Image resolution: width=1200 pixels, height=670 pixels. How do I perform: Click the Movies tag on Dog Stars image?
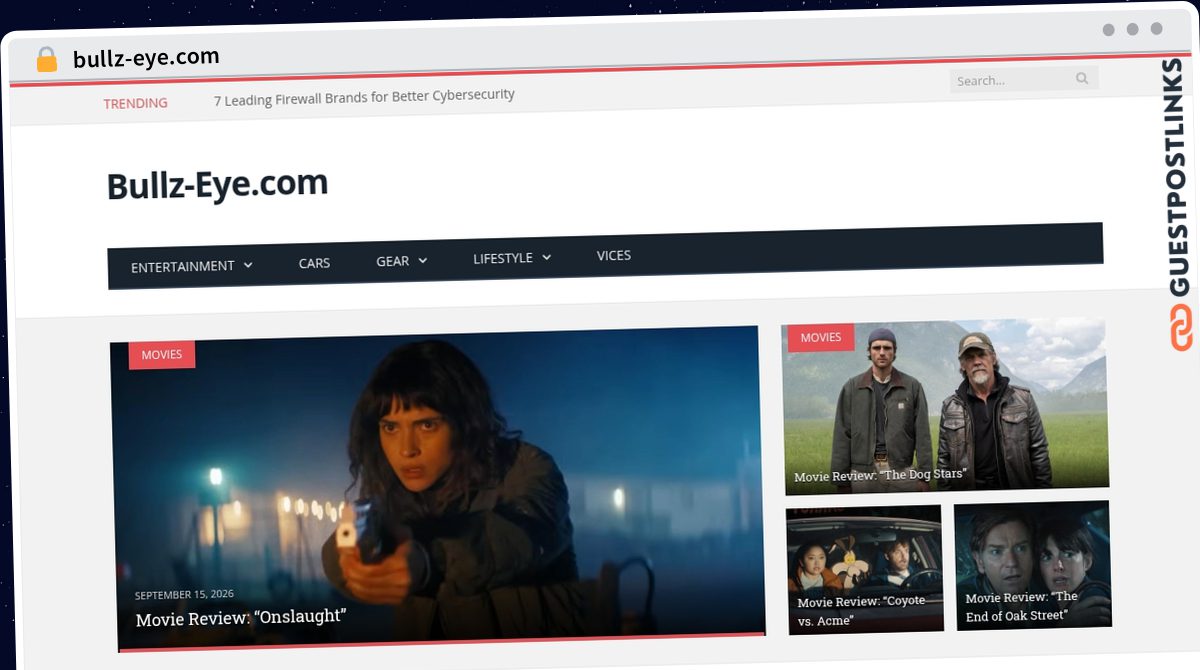click(821, 337)
